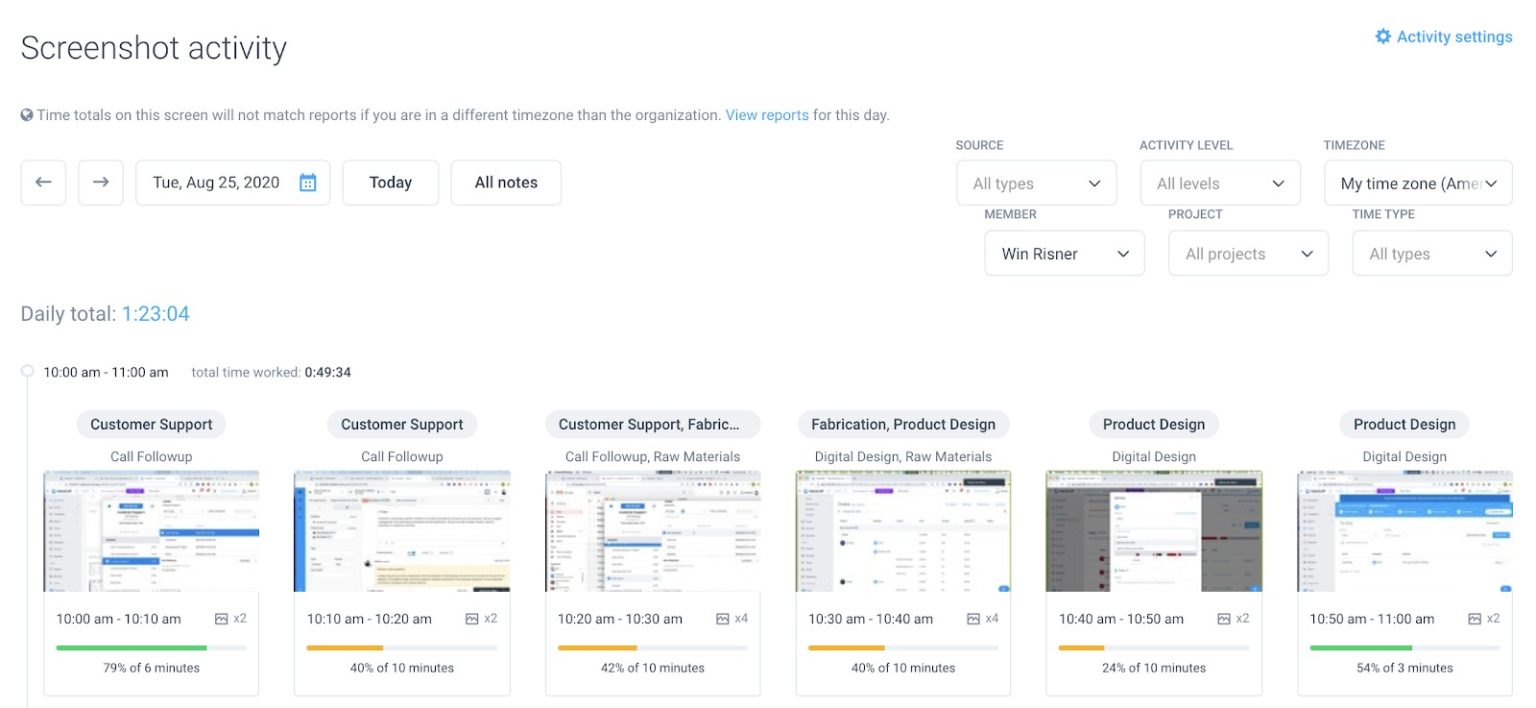Viewport: 1536px width, 708px height.
Task: Expand the Source All types dropdown
Action: (1036, 183)
